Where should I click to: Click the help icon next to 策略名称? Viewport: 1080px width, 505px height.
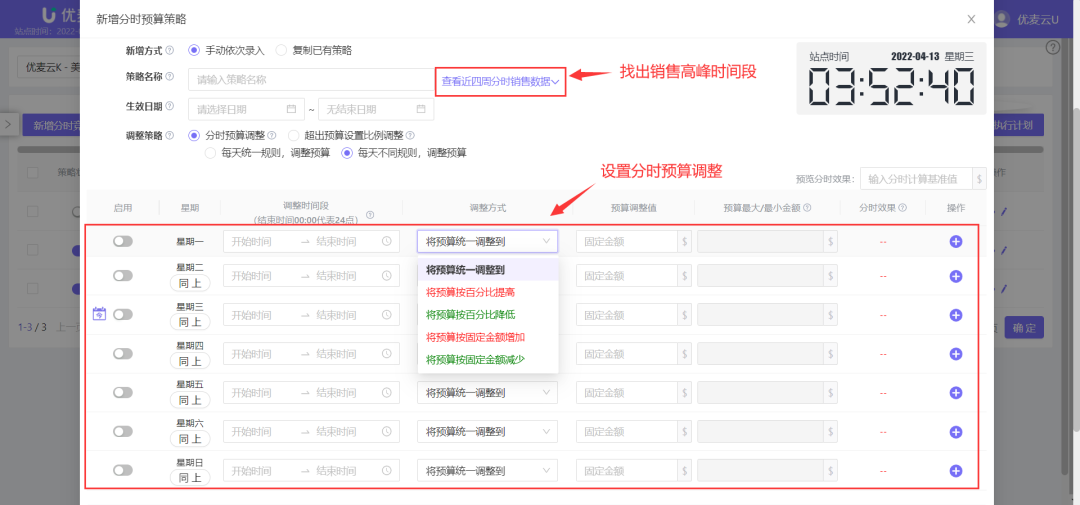169,77
